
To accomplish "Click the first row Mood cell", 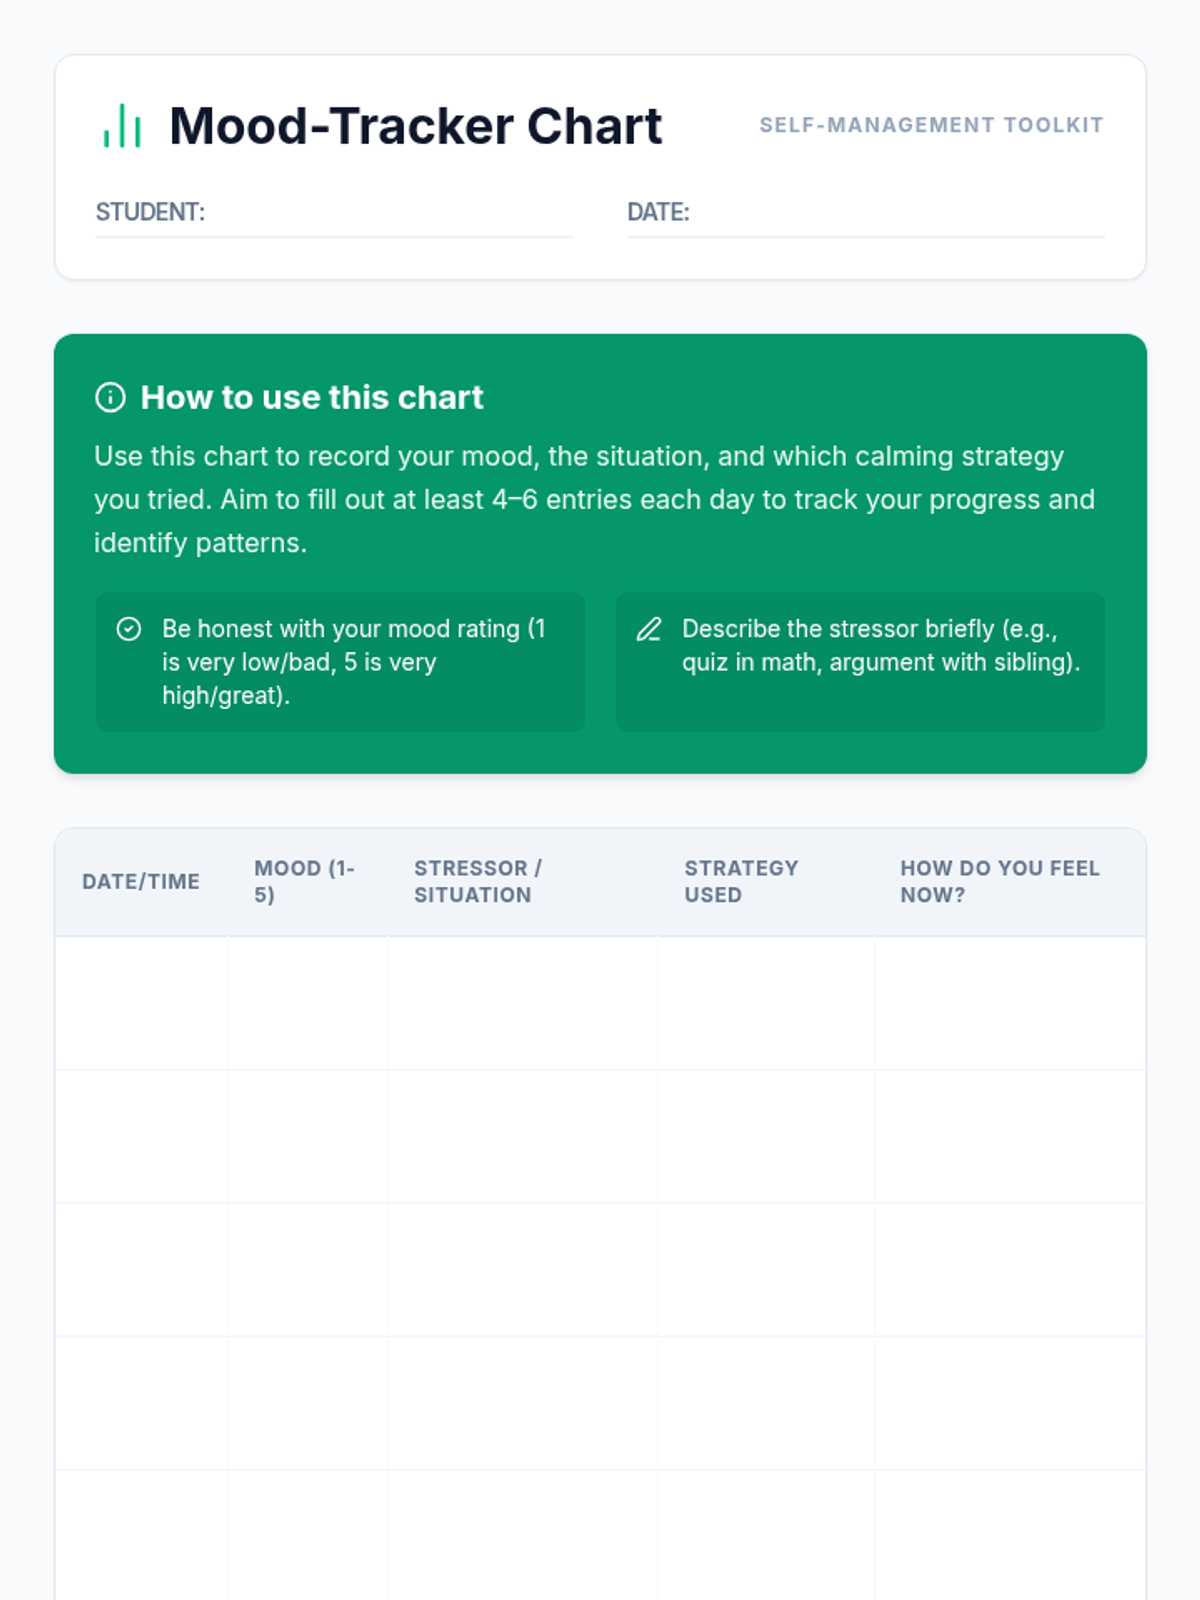I will 308,1003.
